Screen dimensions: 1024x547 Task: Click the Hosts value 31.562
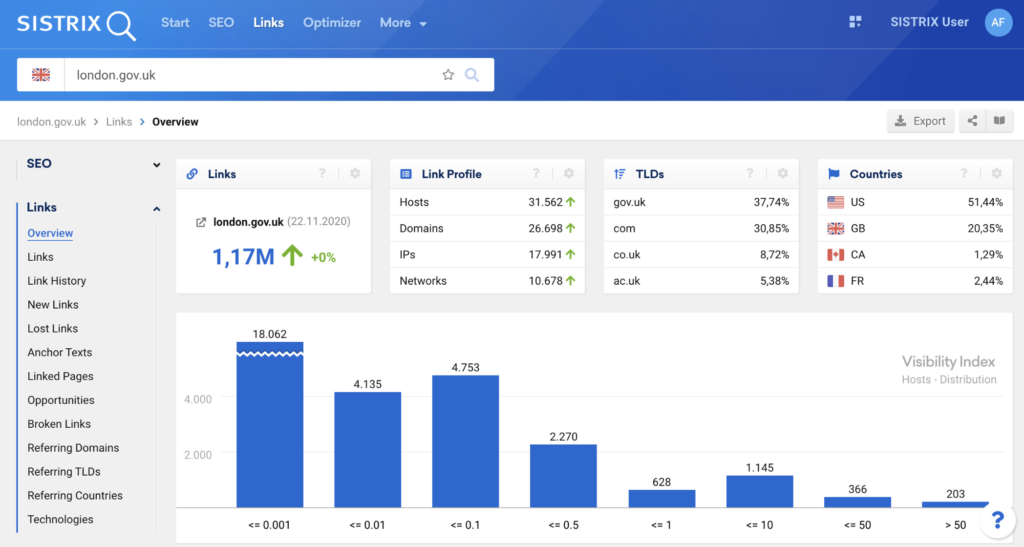(x=545, y=202)
